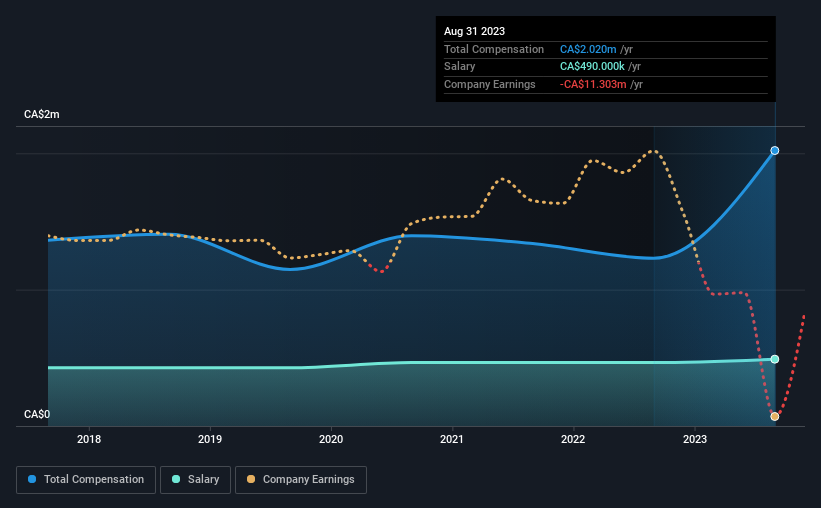821x508 pixels.
Task: Select the 2023 x-axis label
Action: point(695,439)
